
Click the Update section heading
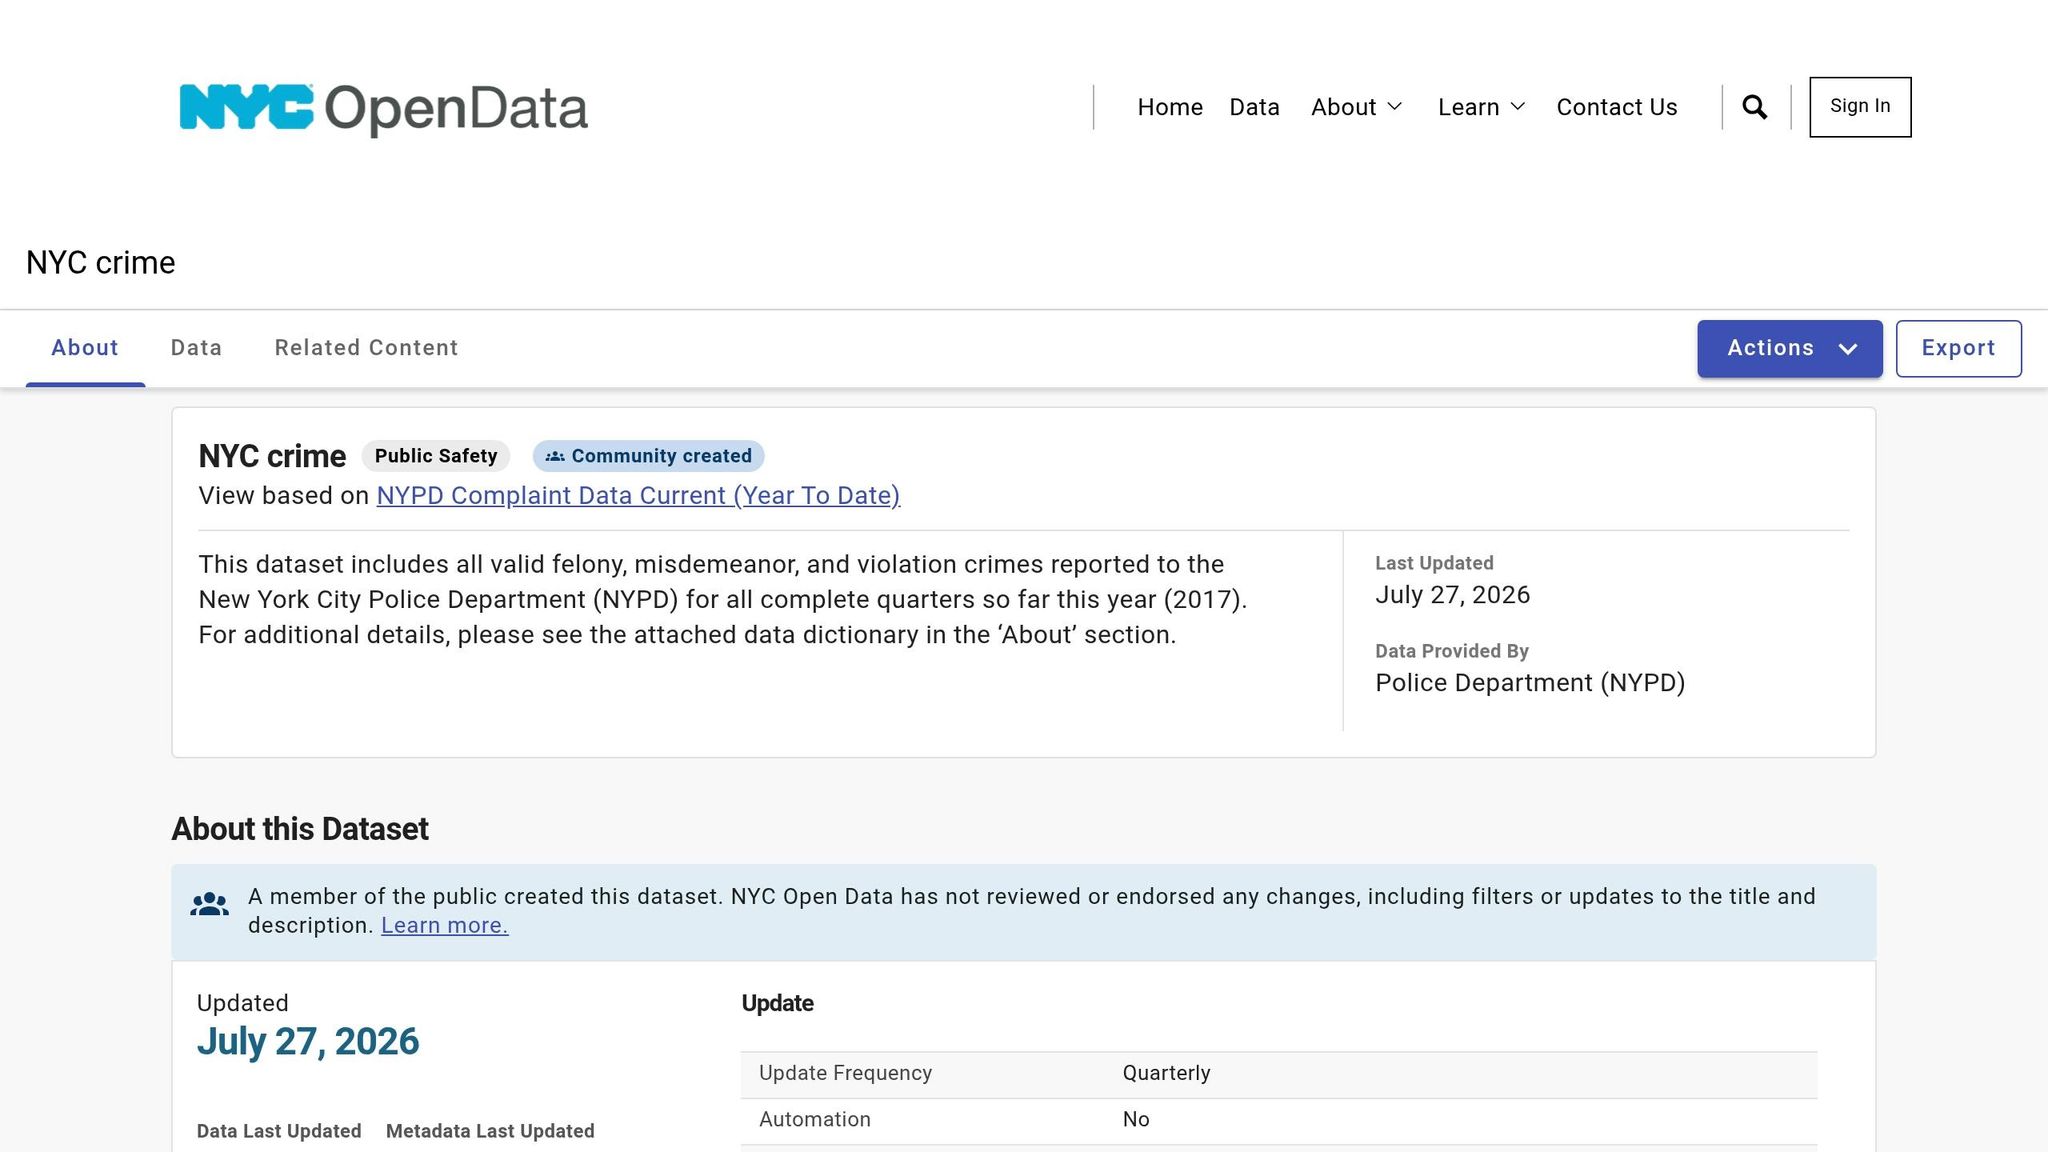click(x=777, y=1004)
